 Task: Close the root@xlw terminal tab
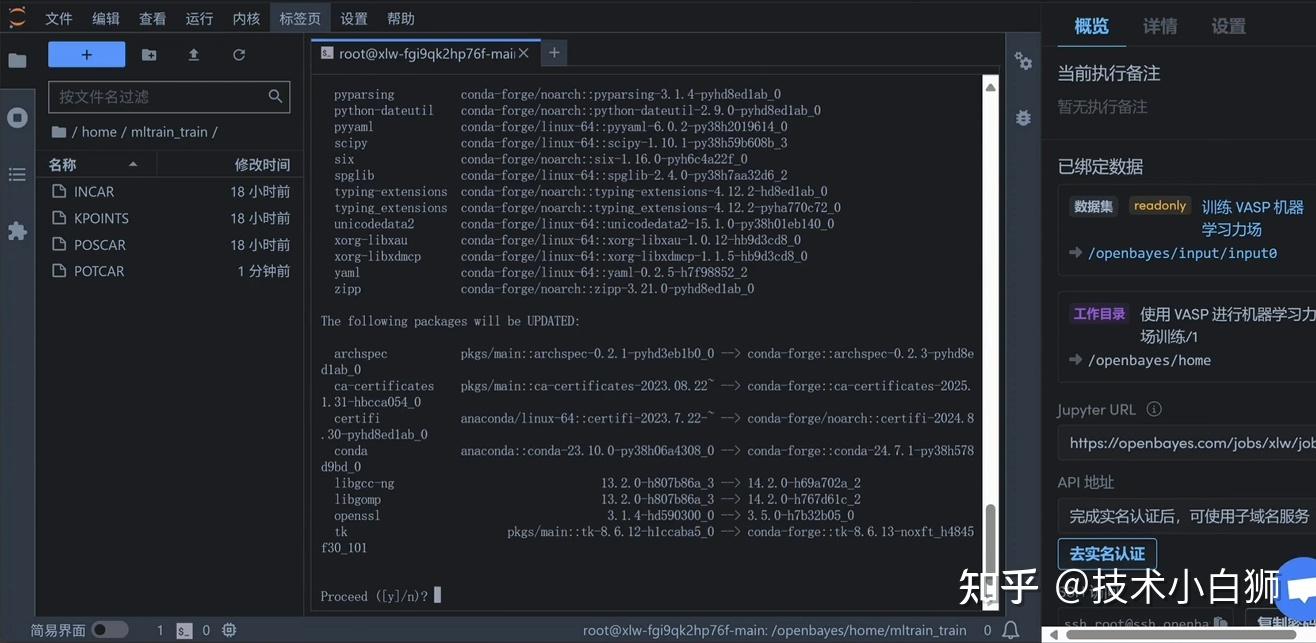point(524,53)
